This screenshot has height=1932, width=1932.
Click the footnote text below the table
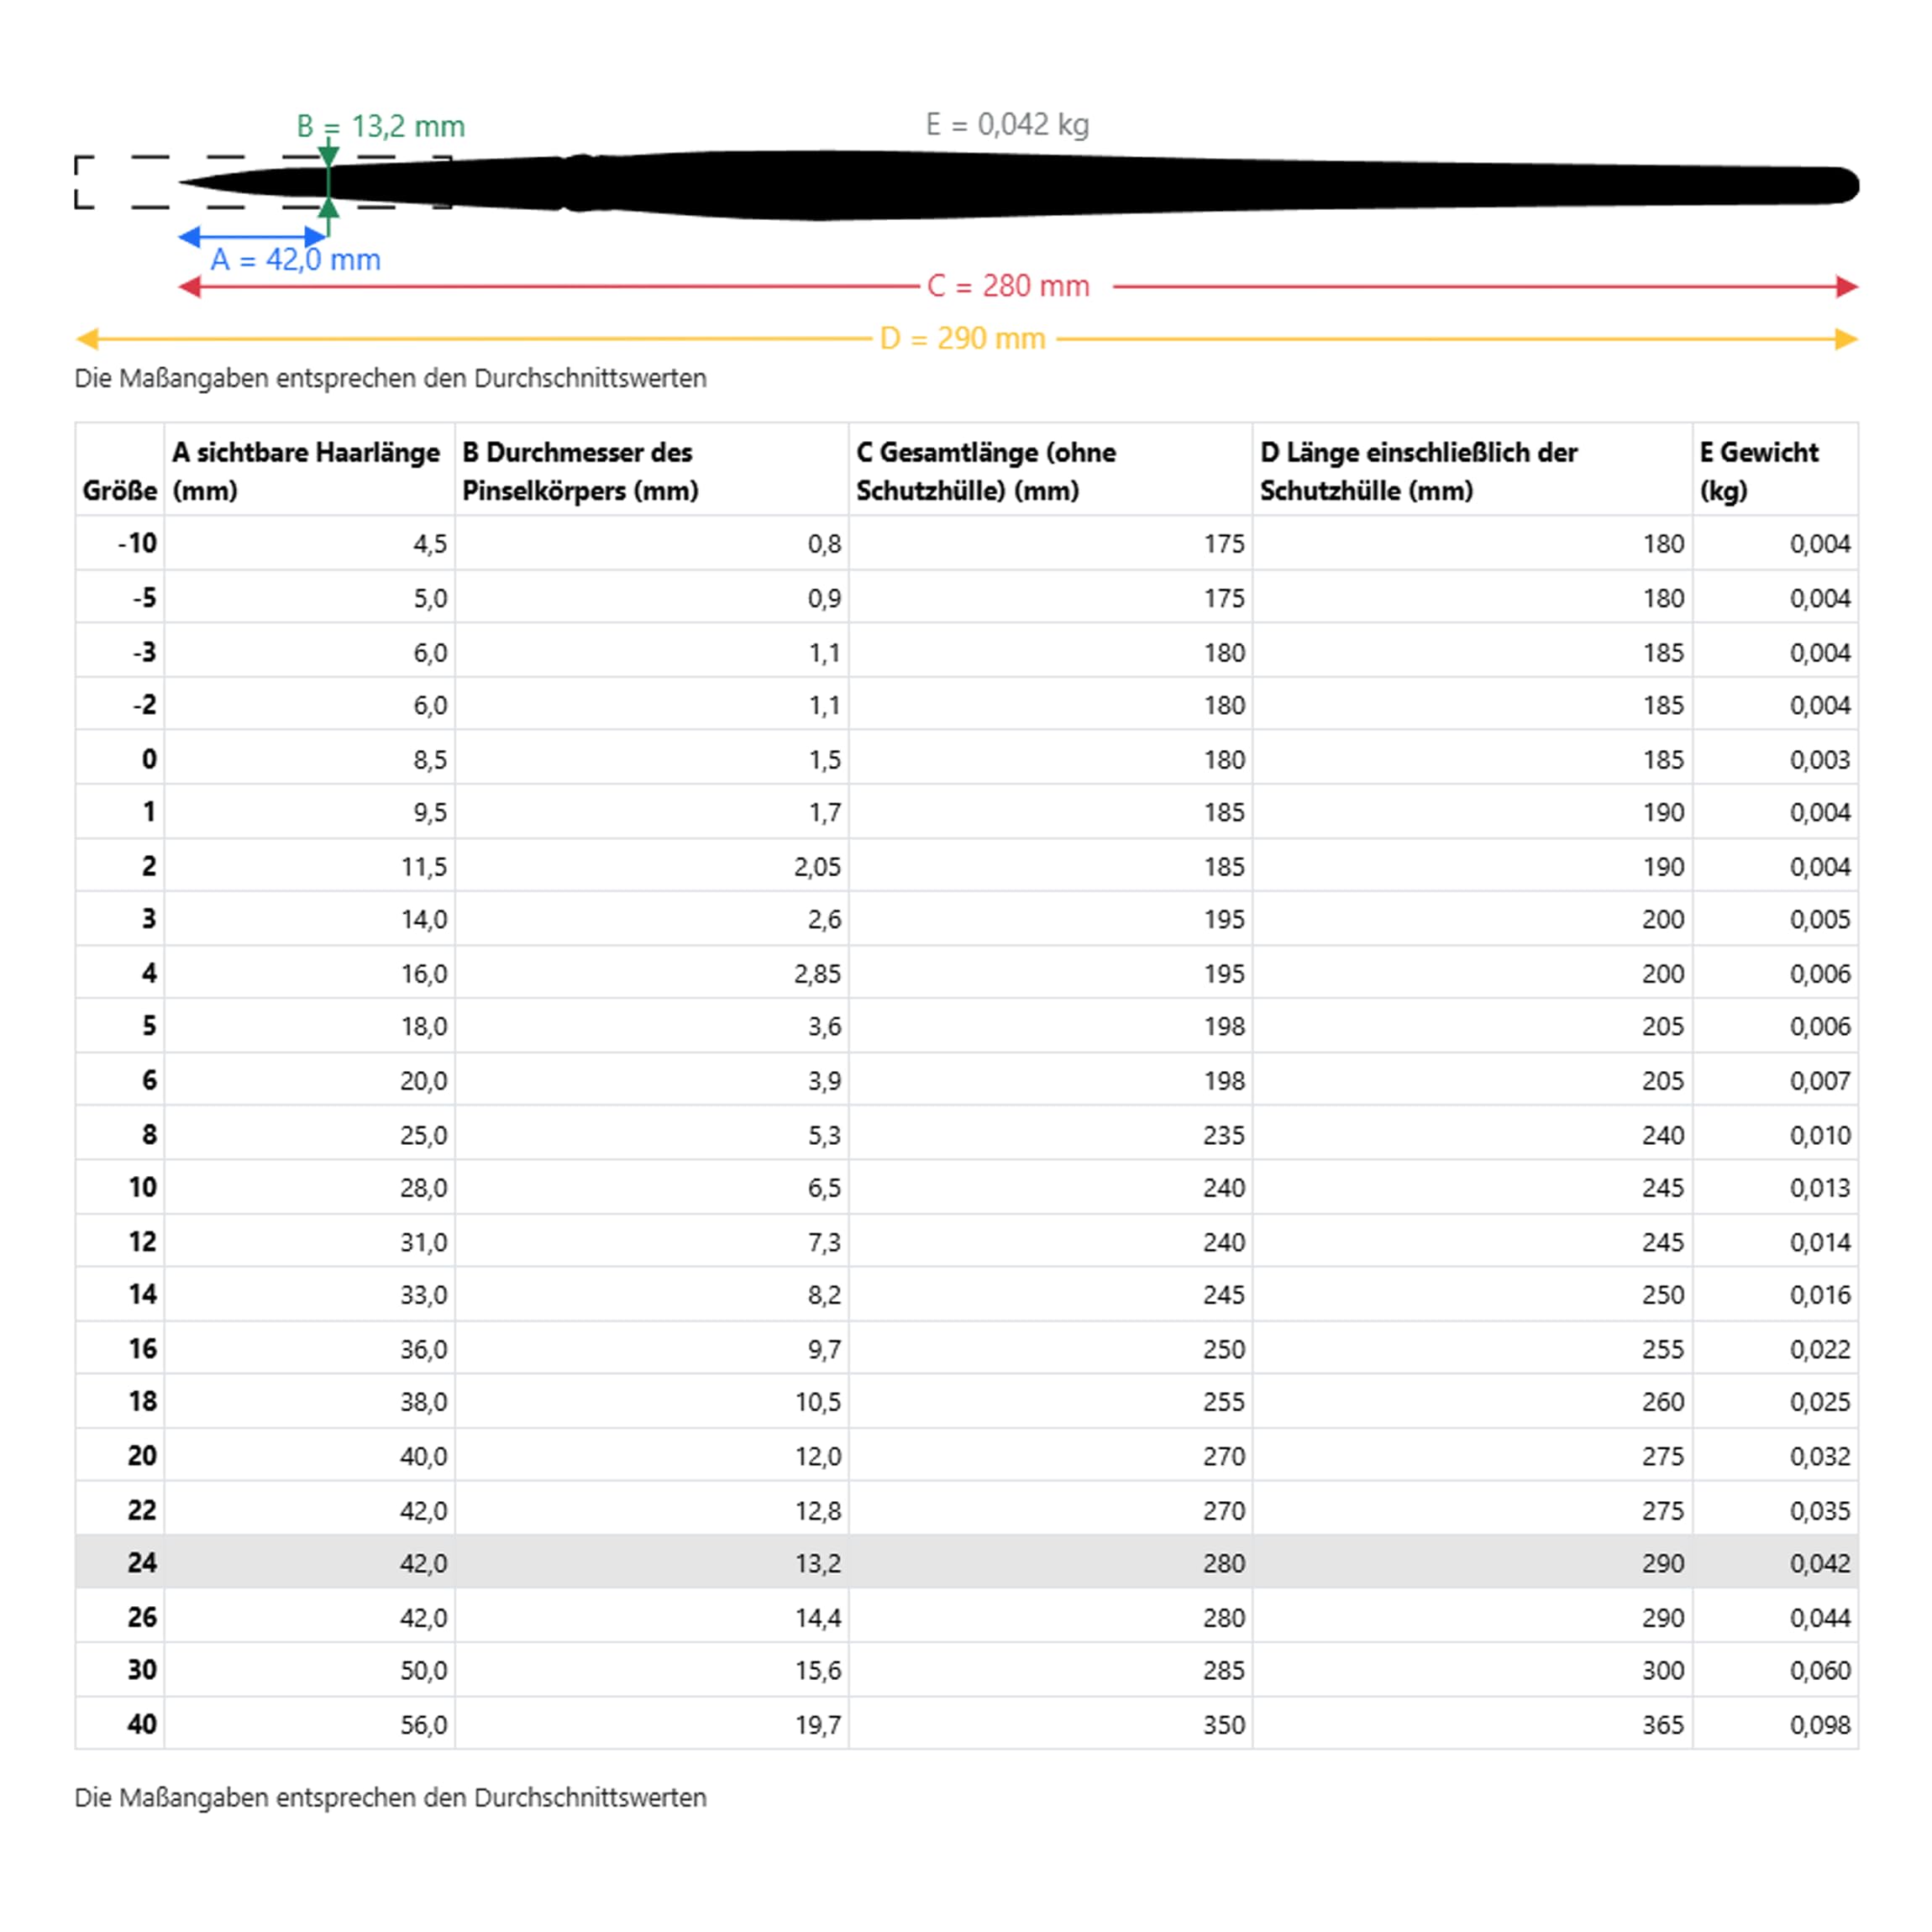click(x=390, y=1797)
